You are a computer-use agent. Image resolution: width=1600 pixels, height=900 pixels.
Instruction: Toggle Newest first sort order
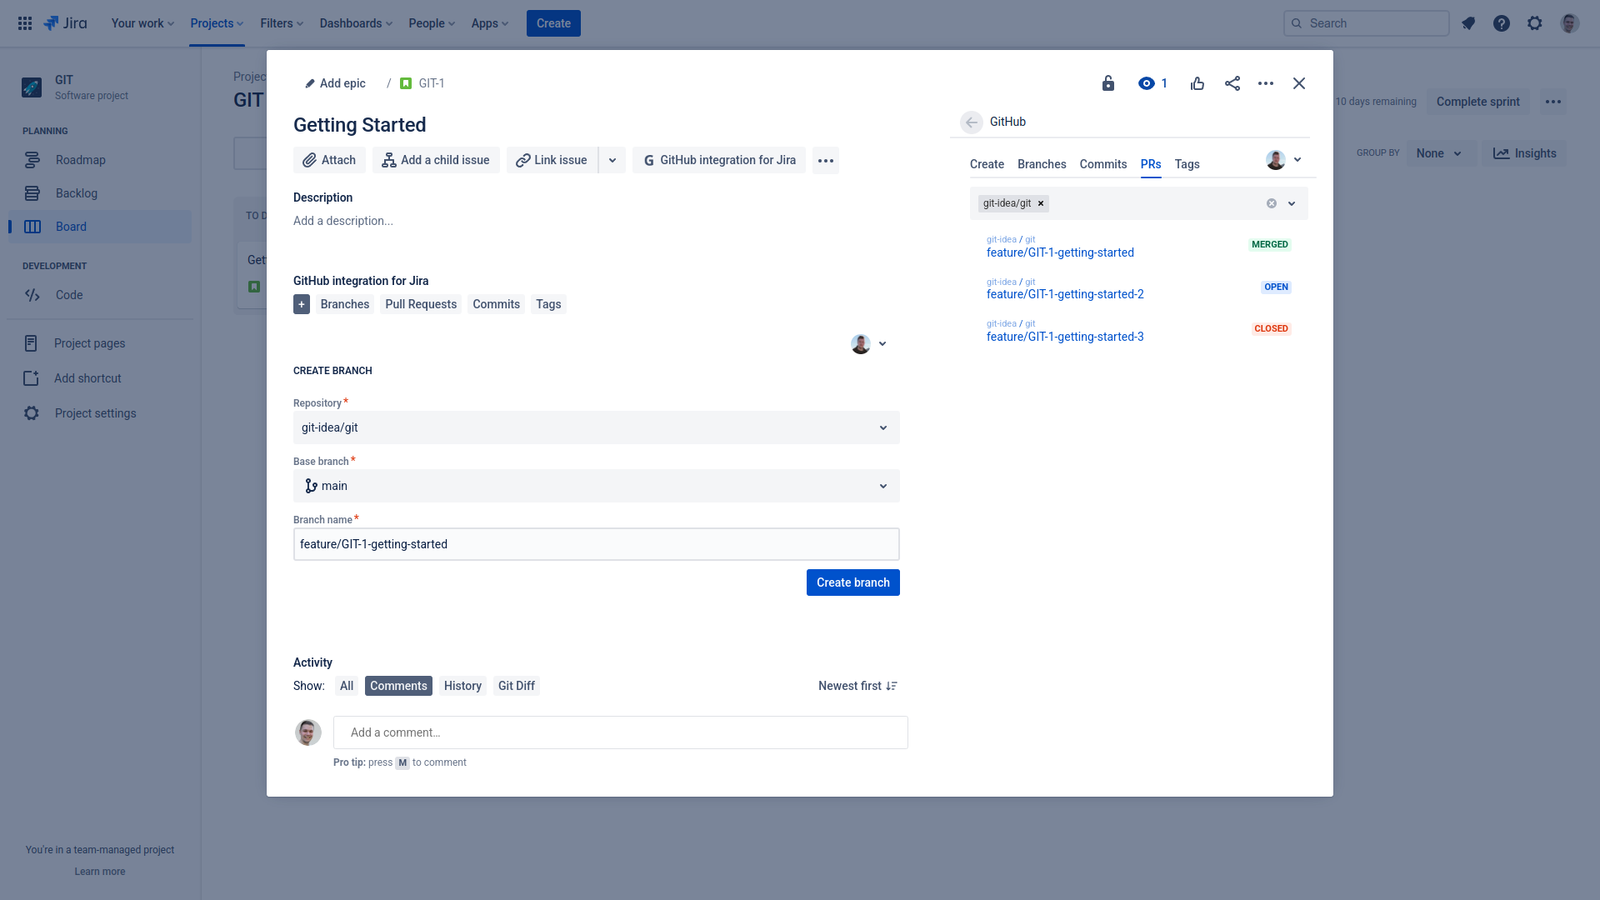[x=858, y=686]
